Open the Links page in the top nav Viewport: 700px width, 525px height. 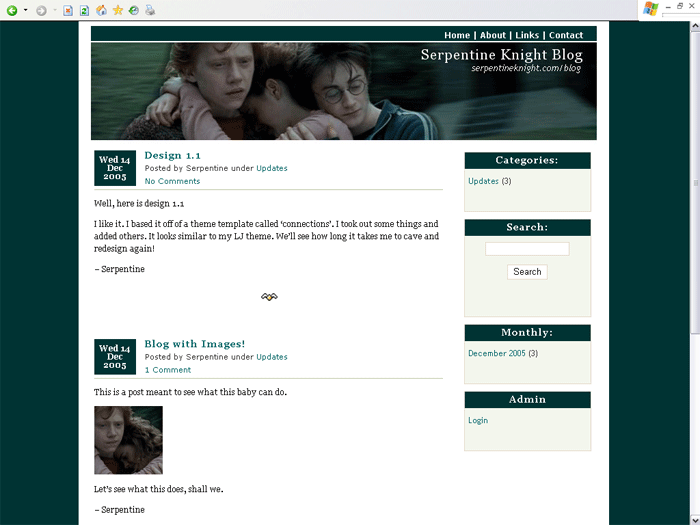[x=527, y=35]
